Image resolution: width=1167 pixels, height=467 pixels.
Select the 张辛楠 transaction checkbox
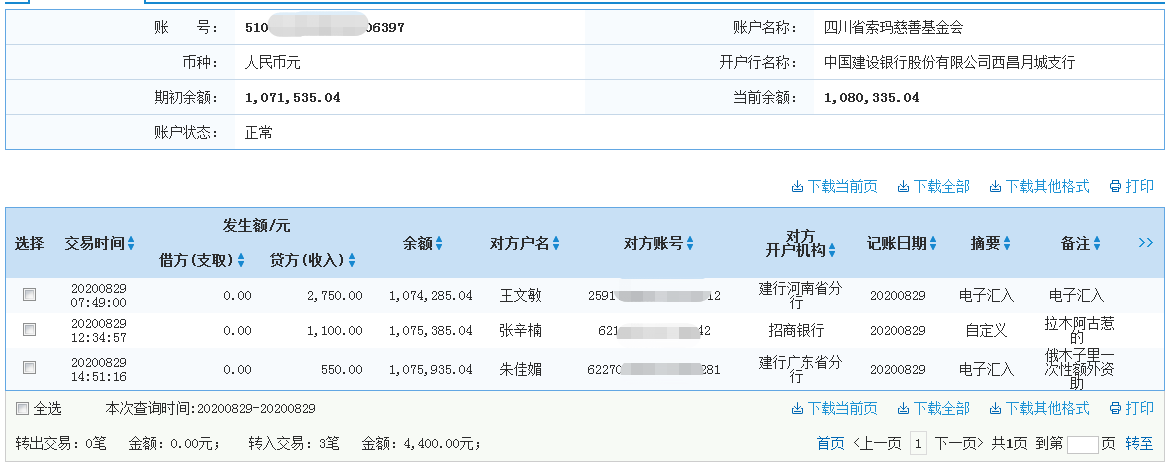30,329
